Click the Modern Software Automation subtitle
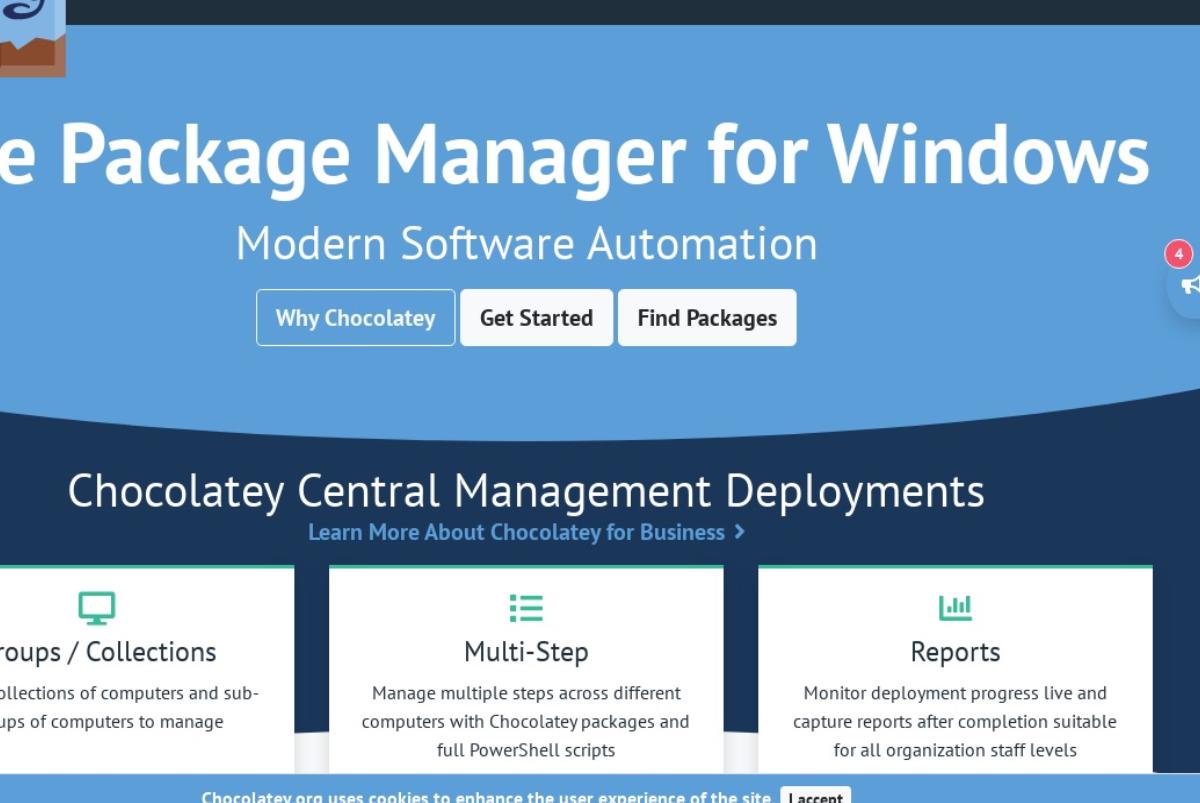 pos(526,243)
